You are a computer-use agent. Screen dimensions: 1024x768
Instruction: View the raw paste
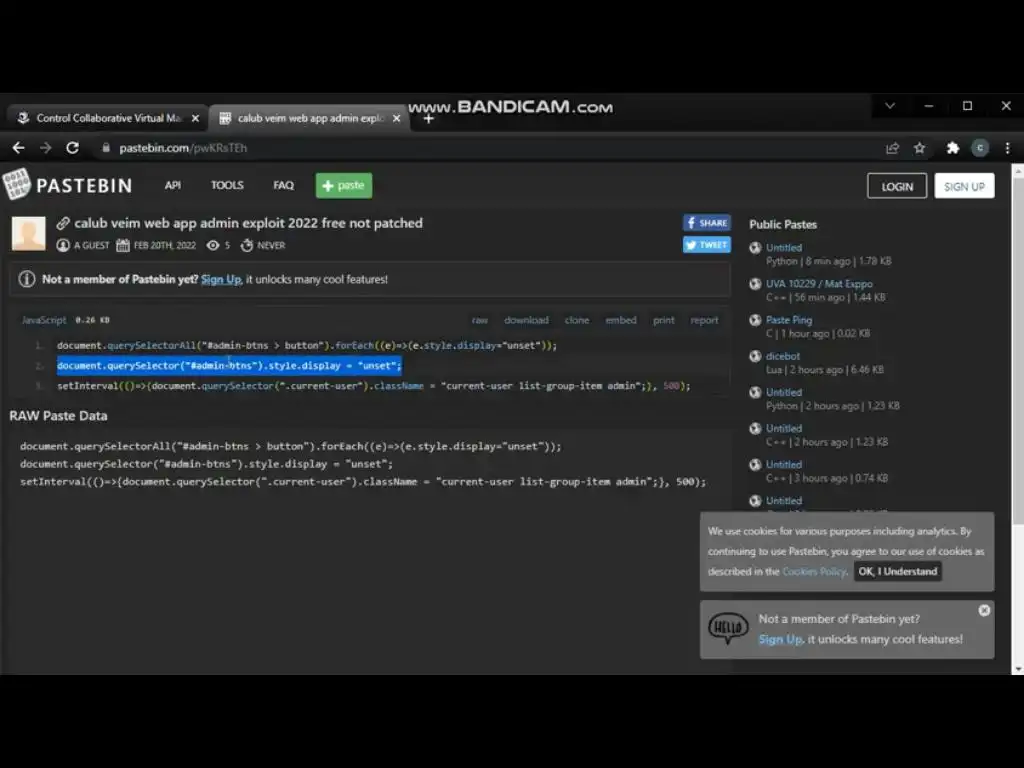coord(479,320)
